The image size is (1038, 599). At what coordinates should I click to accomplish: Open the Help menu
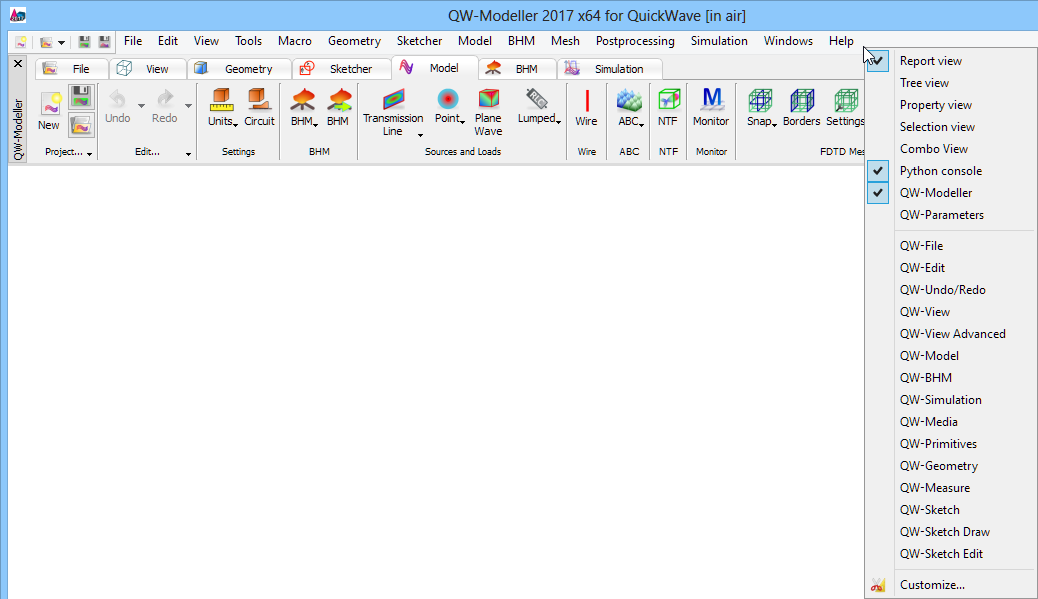pyautogui.click(x=841, y=41)
